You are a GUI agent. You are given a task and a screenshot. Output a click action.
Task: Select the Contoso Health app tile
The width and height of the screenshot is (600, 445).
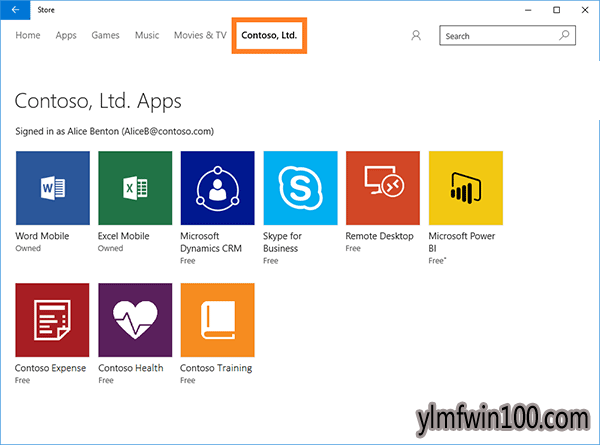click(135, 320)
